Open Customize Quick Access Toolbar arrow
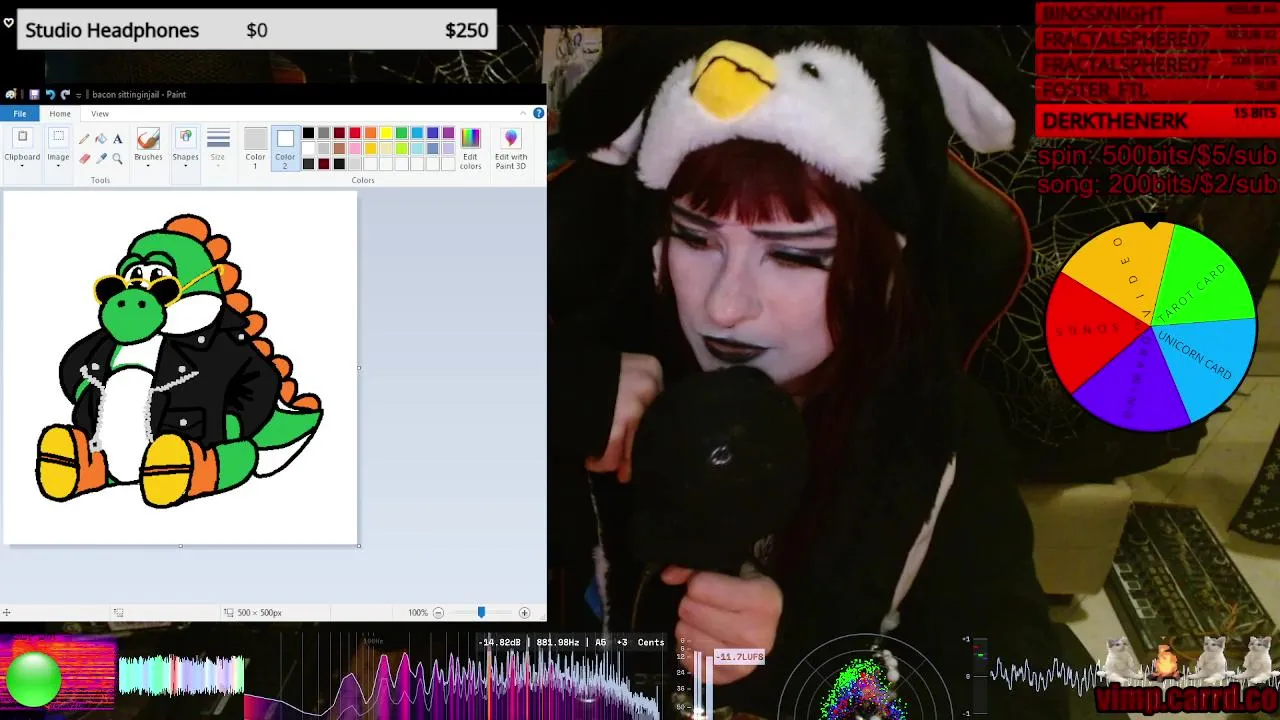Viewport: 1280px width, 720px height. pyautogui.click(x=79, y=95)
